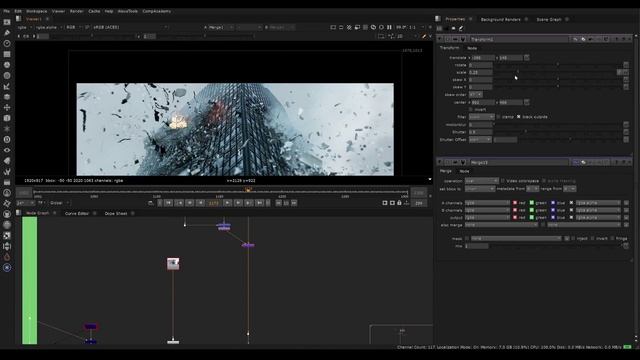Switch to the Dope Sheet tab
This screenshot has width=640, height=360.
[116, 213]
